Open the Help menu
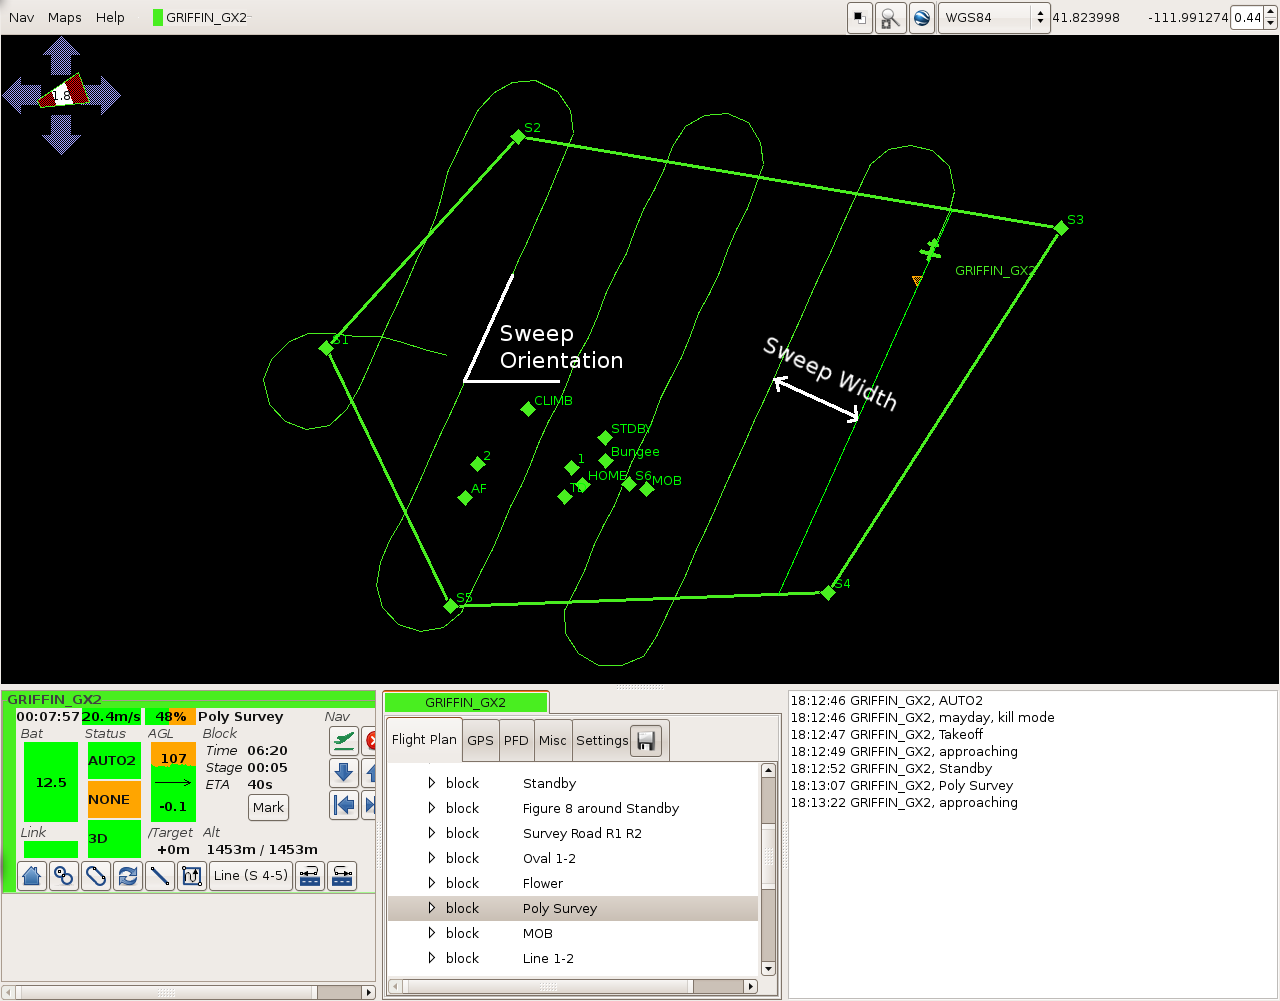This screenshot has width=1280, height=1001. [x=110, y=18]
